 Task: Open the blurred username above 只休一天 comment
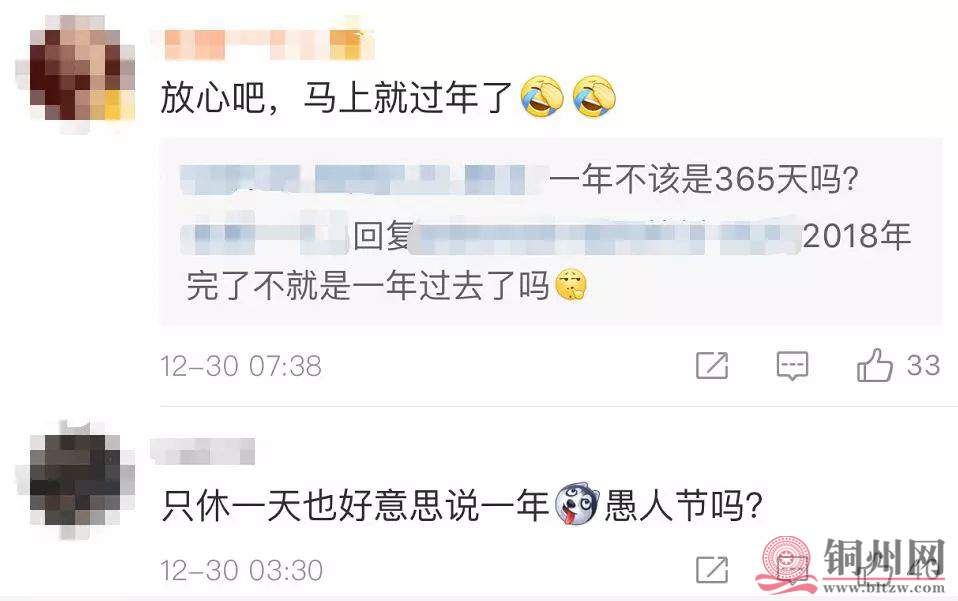[203, 452]
